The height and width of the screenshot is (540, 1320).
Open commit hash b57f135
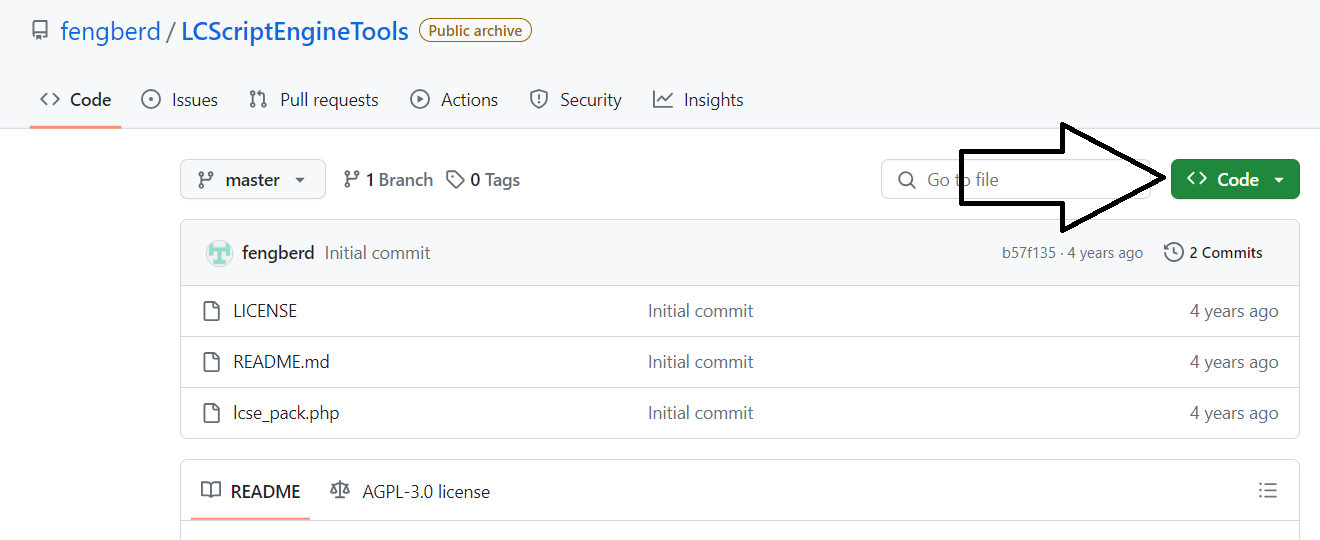pos(1028,253)
